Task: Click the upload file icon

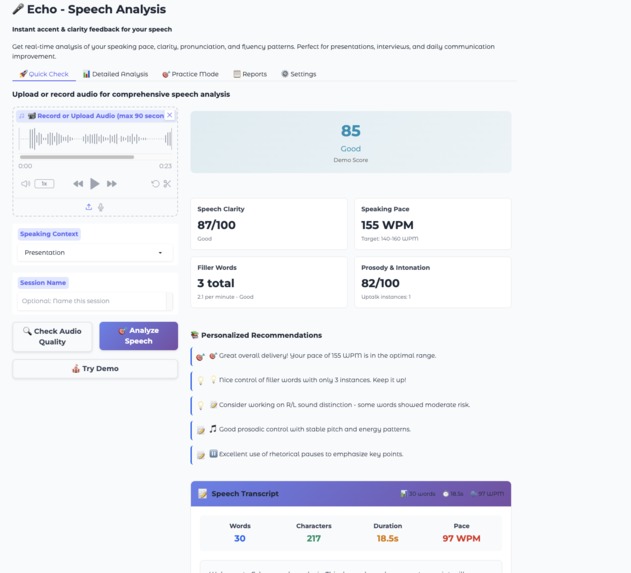Action: 89,207
